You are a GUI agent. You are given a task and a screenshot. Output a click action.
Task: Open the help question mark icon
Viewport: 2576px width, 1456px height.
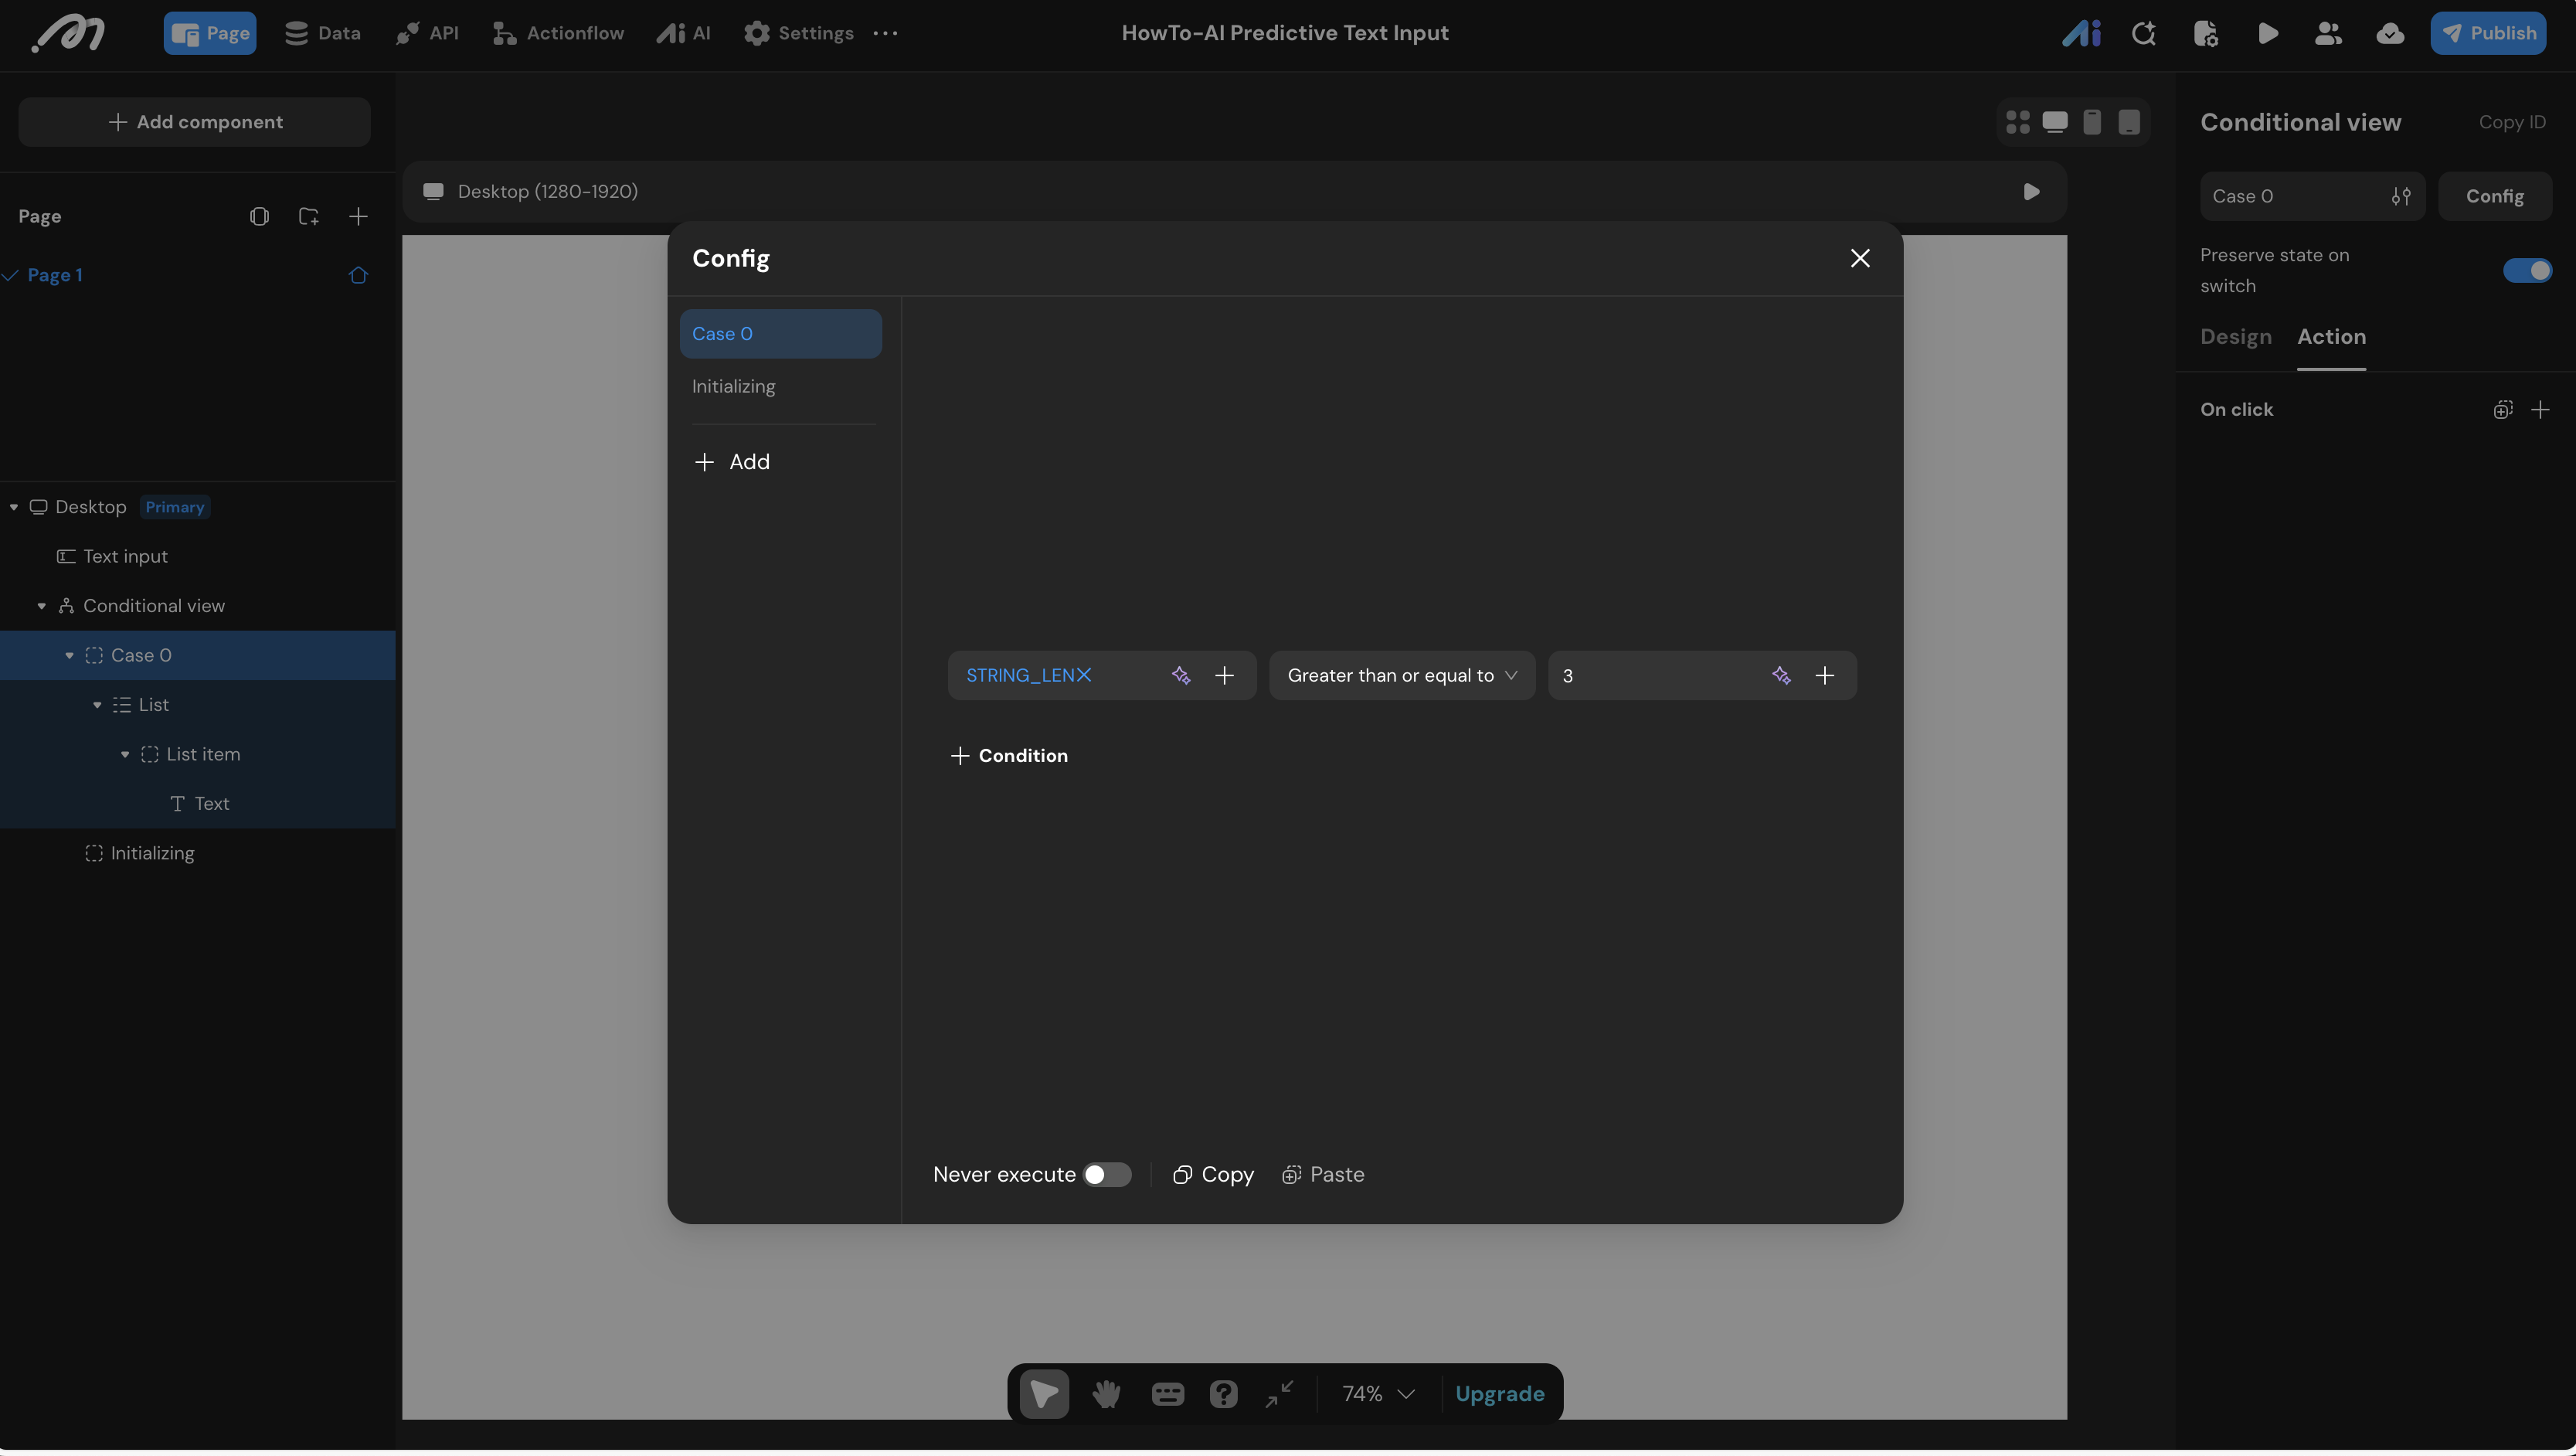coord(1223,1394)
